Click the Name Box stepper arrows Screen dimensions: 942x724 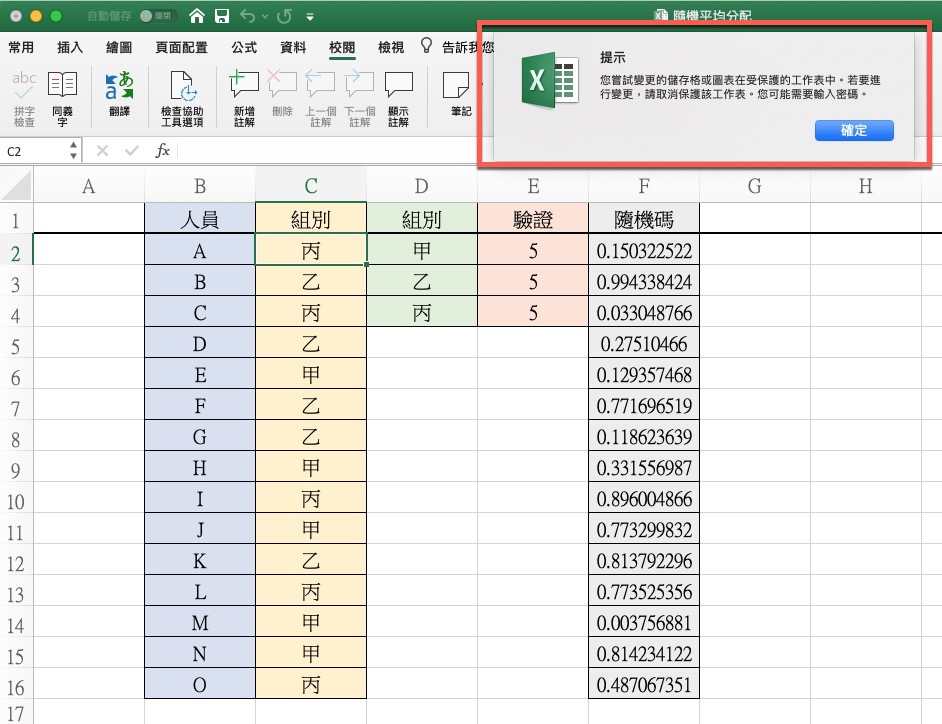[x=73, y=151]
